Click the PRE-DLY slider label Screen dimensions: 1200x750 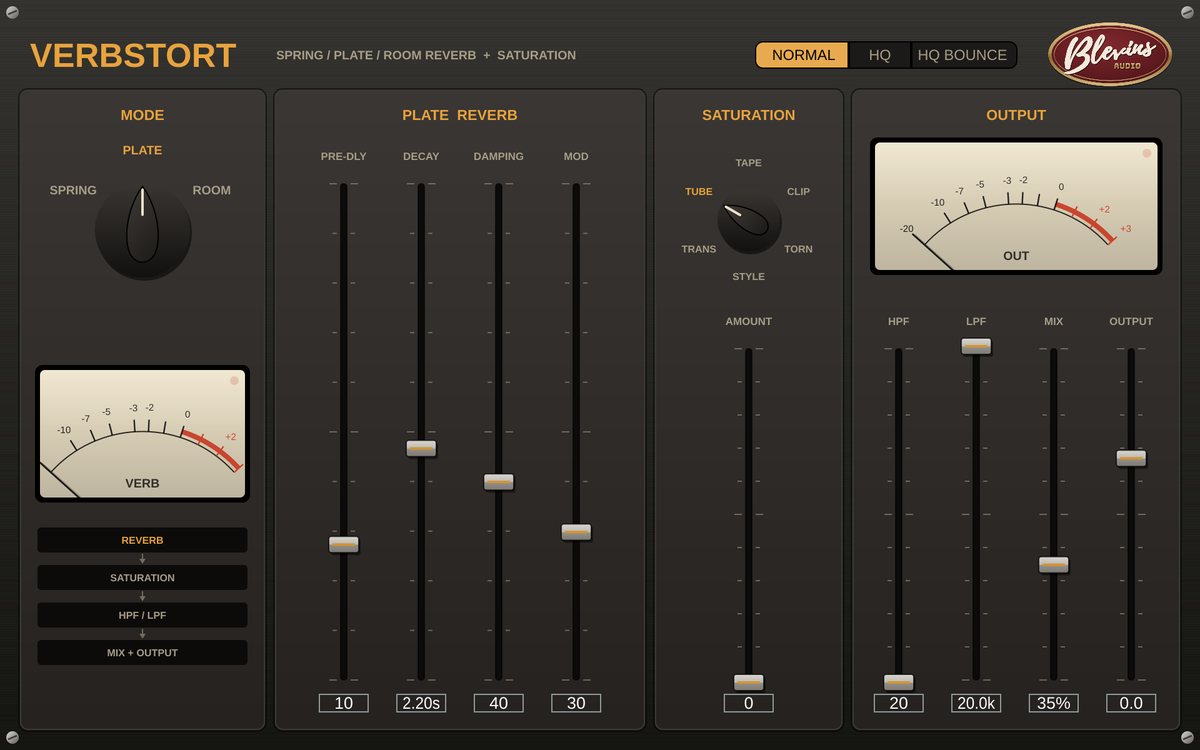pos(343,156)
